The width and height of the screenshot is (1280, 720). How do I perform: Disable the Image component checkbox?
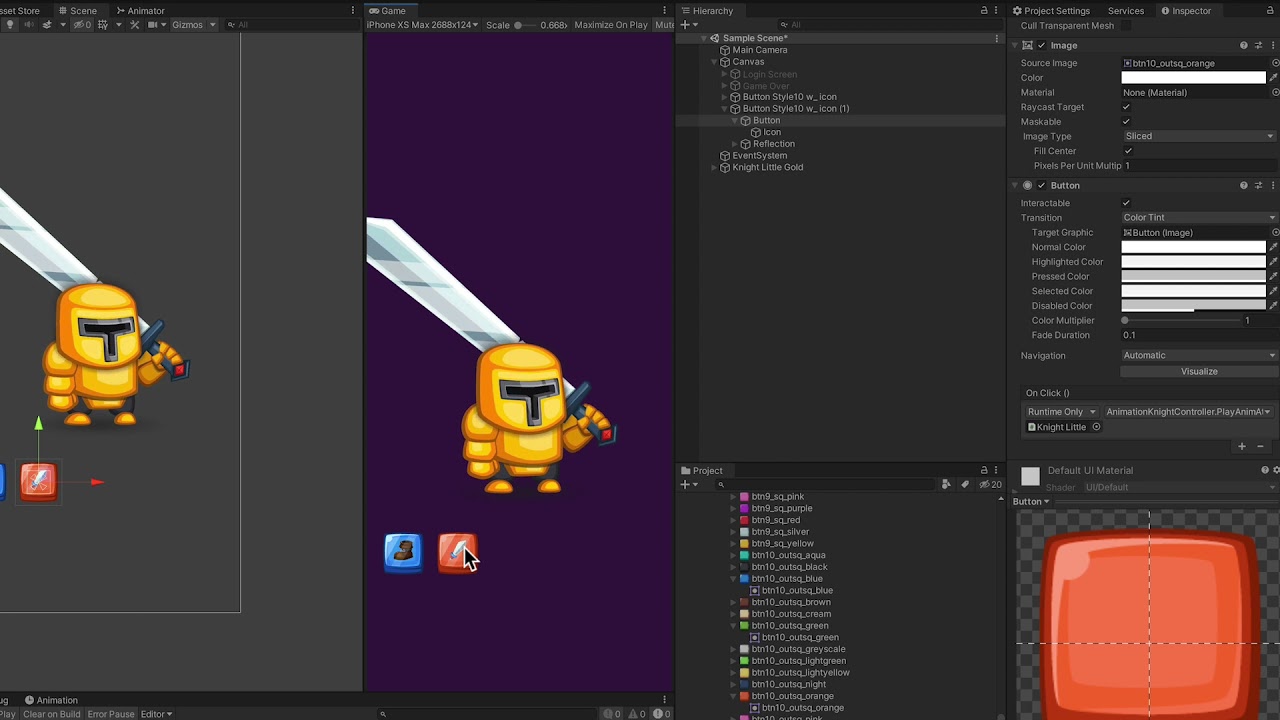[1041, 45]
